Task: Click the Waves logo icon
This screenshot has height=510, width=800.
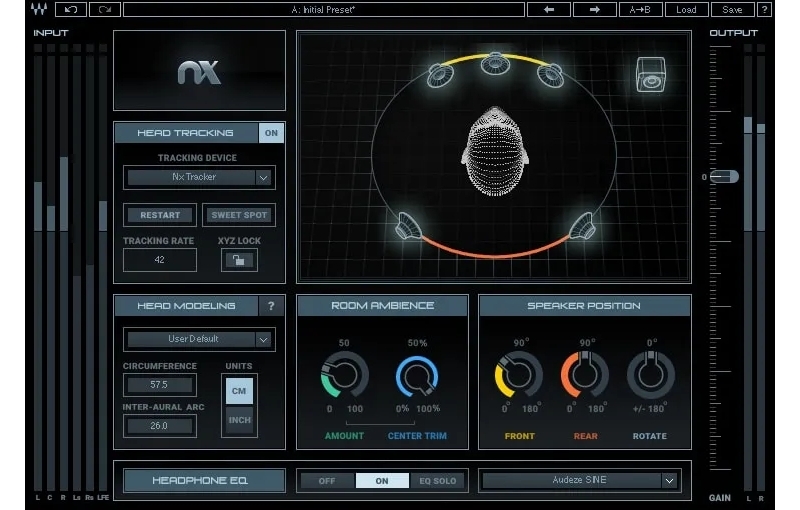Action: (39, 9)
